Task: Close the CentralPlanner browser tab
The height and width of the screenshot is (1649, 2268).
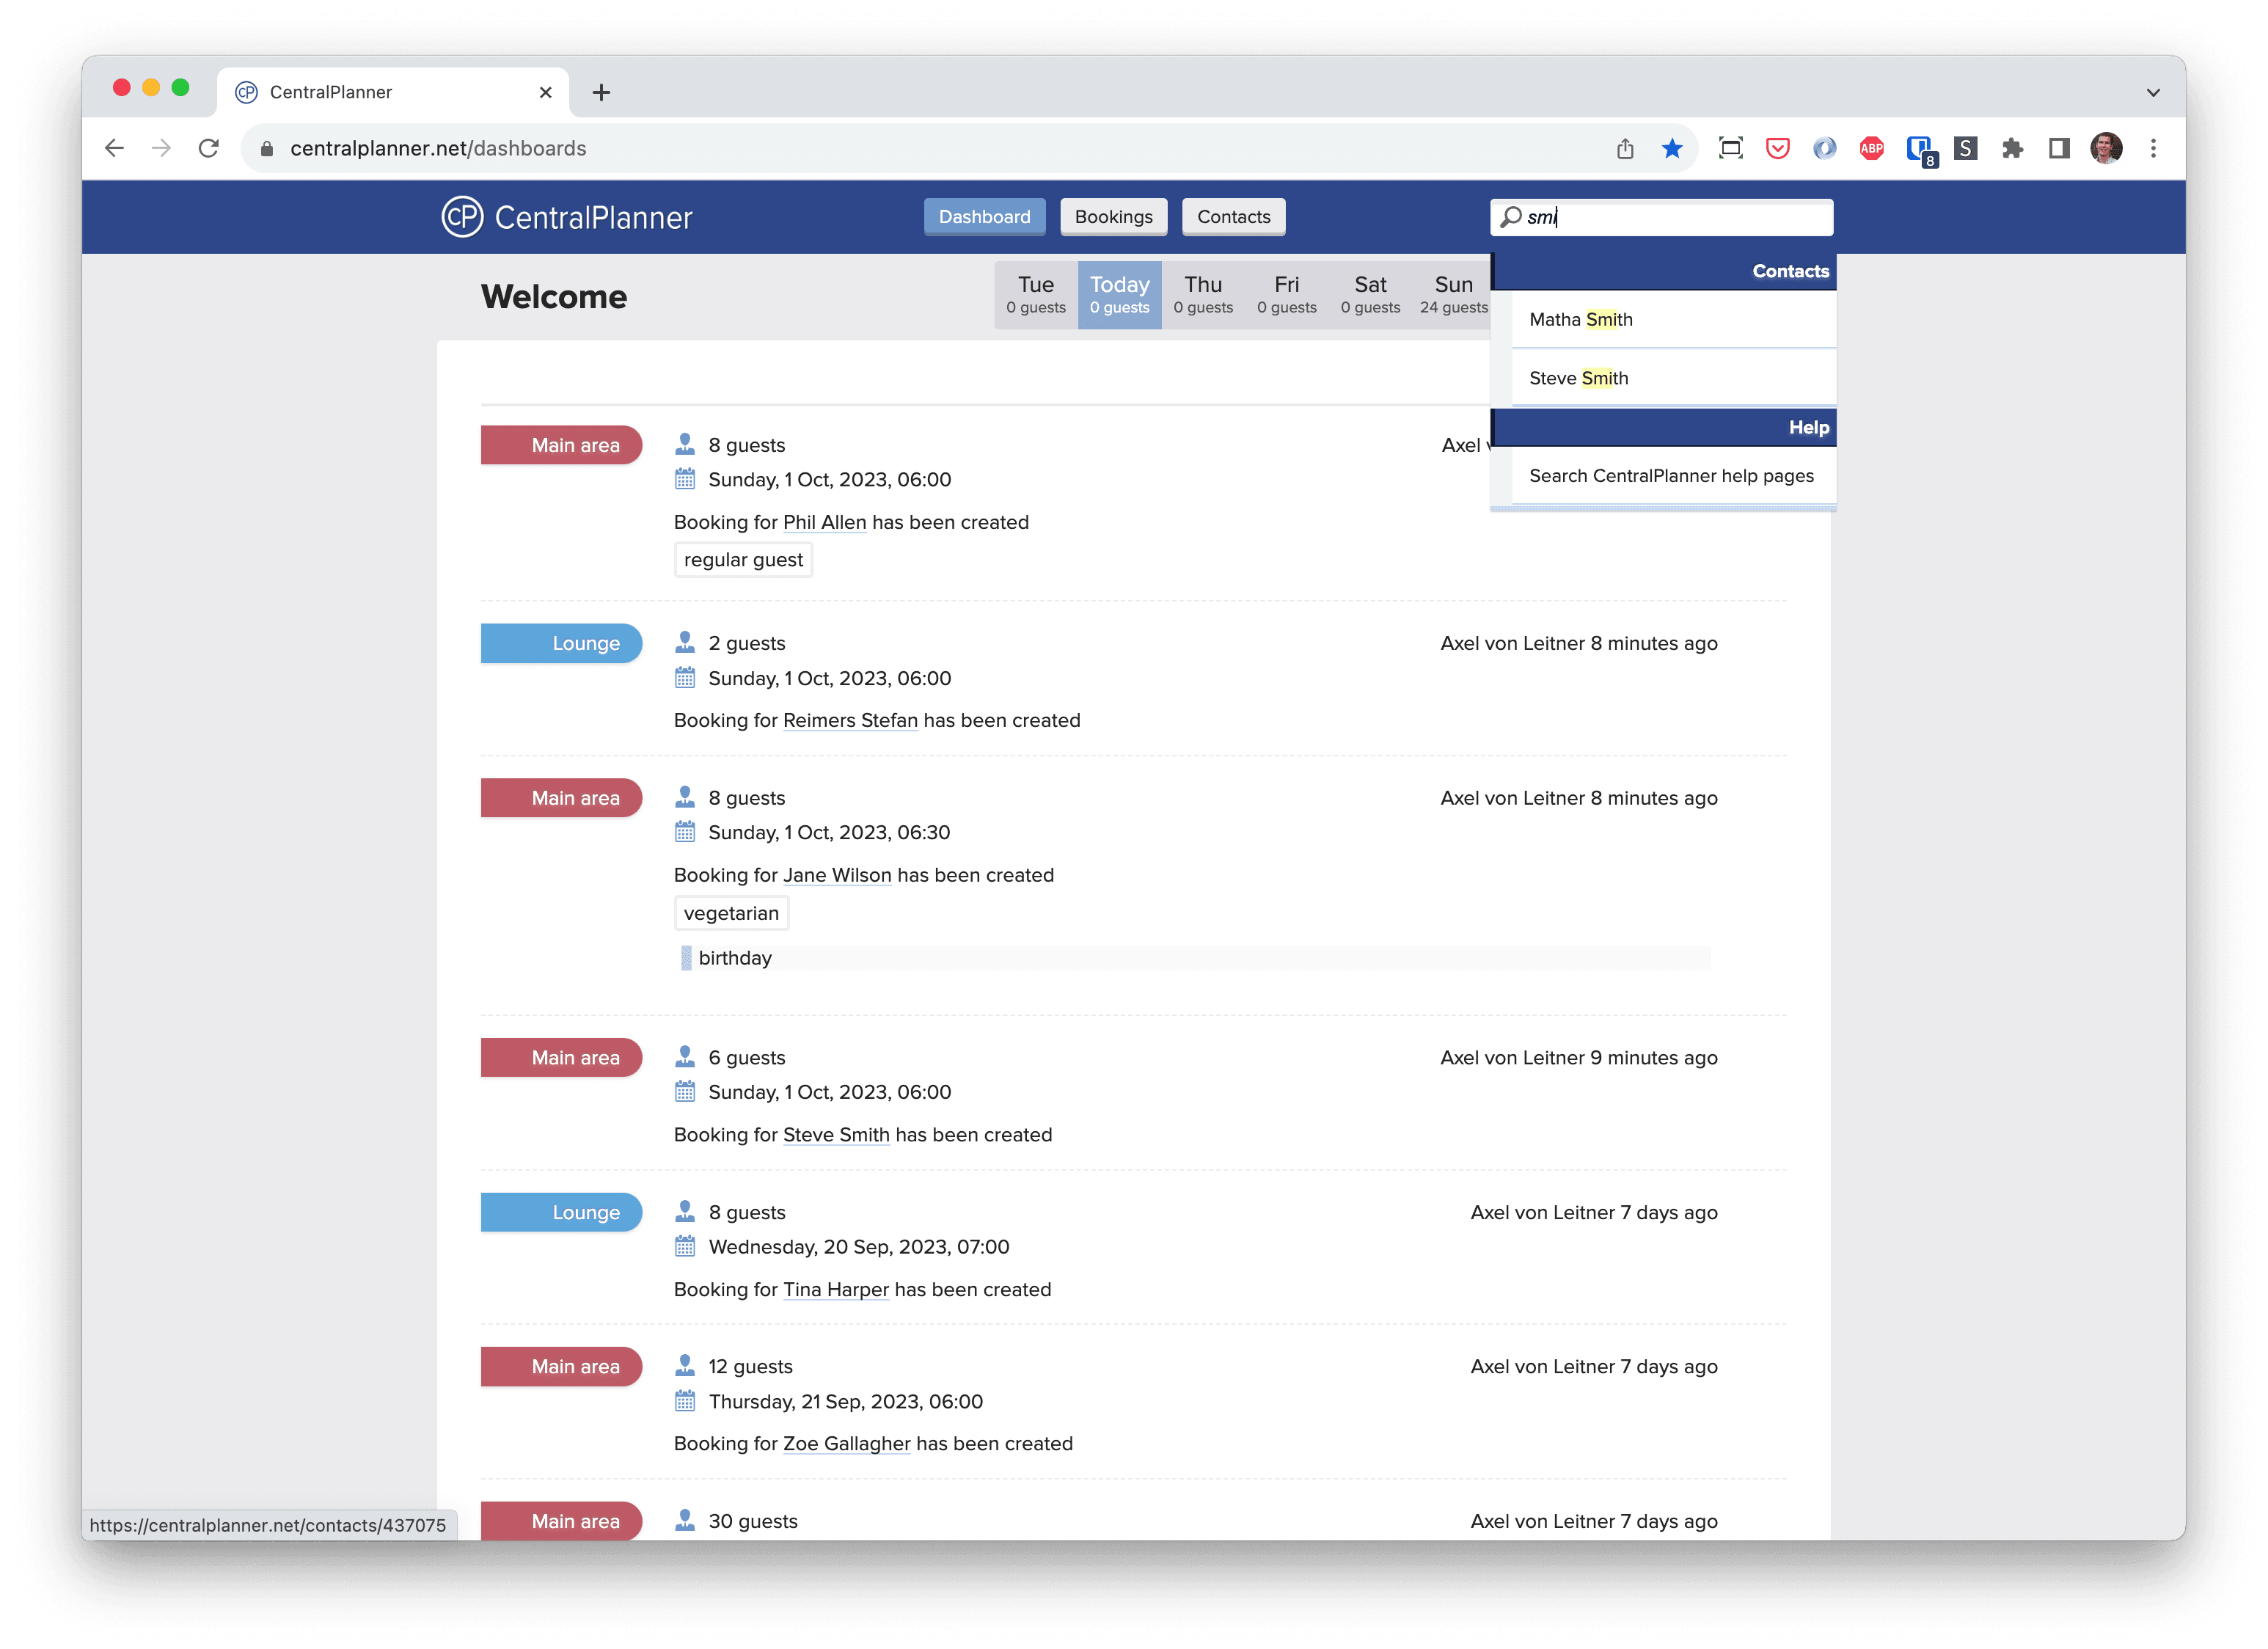Action: coord(545,92)
